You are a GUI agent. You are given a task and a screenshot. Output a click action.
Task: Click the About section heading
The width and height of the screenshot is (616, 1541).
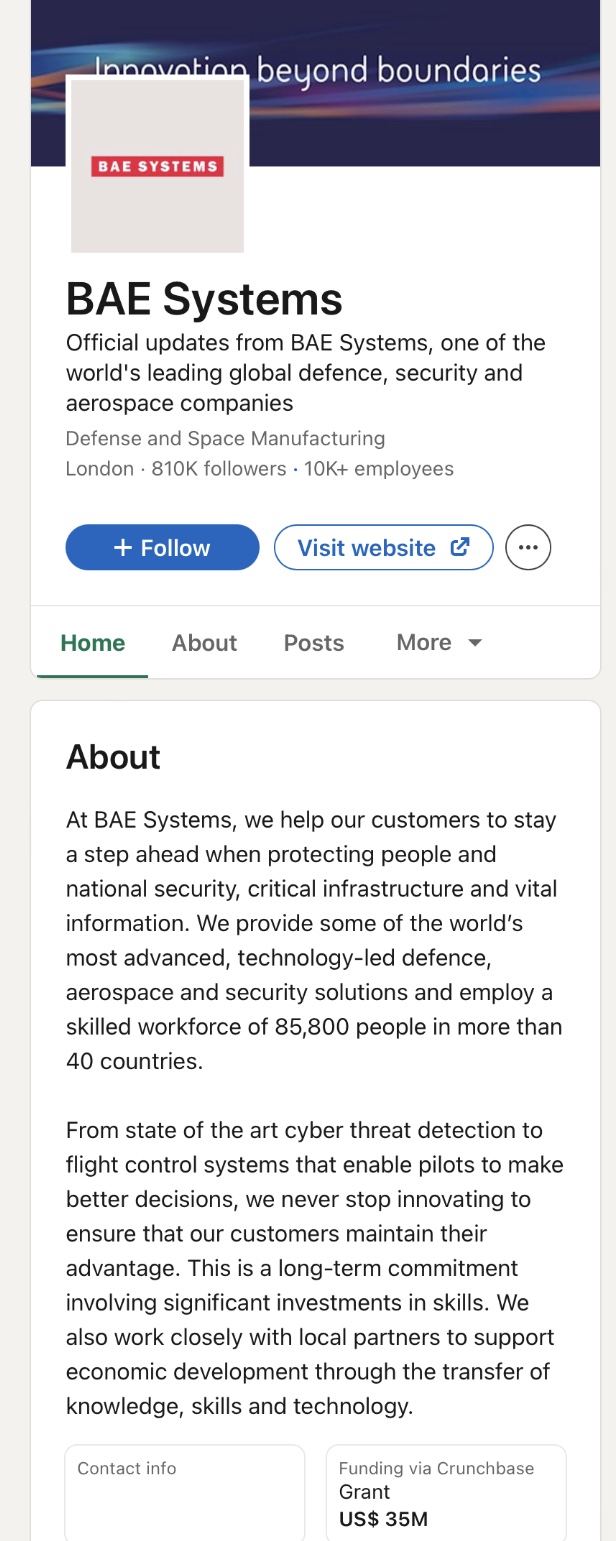(113, 757)
